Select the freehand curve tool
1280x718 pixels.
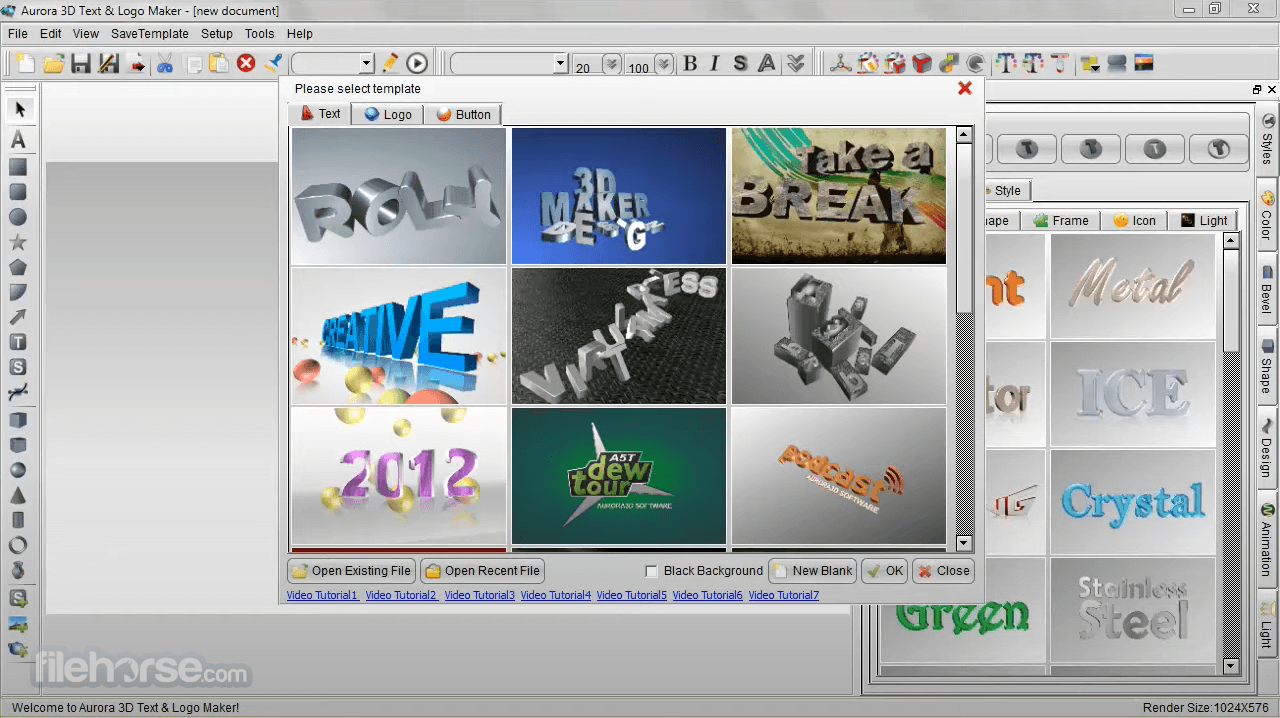point(18,392)
